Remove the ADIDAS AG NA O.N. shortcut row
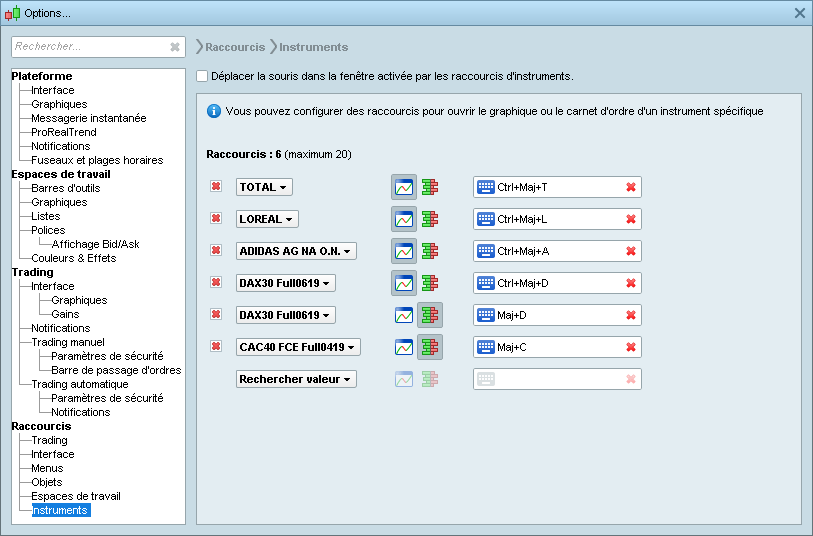Image resolution: width=813 pixels, height=536 pixels. [x=216, y=250]
